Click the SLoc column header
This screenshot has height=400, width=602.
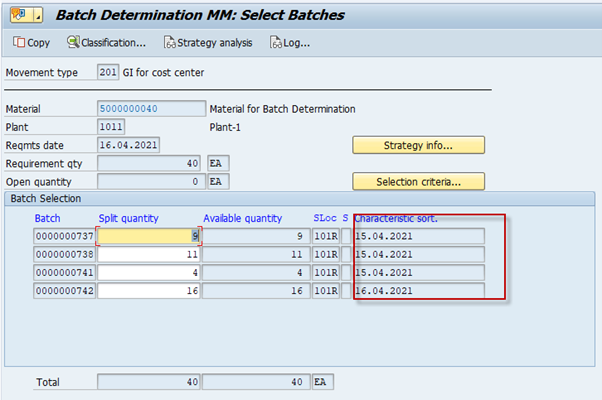(325, 218)
